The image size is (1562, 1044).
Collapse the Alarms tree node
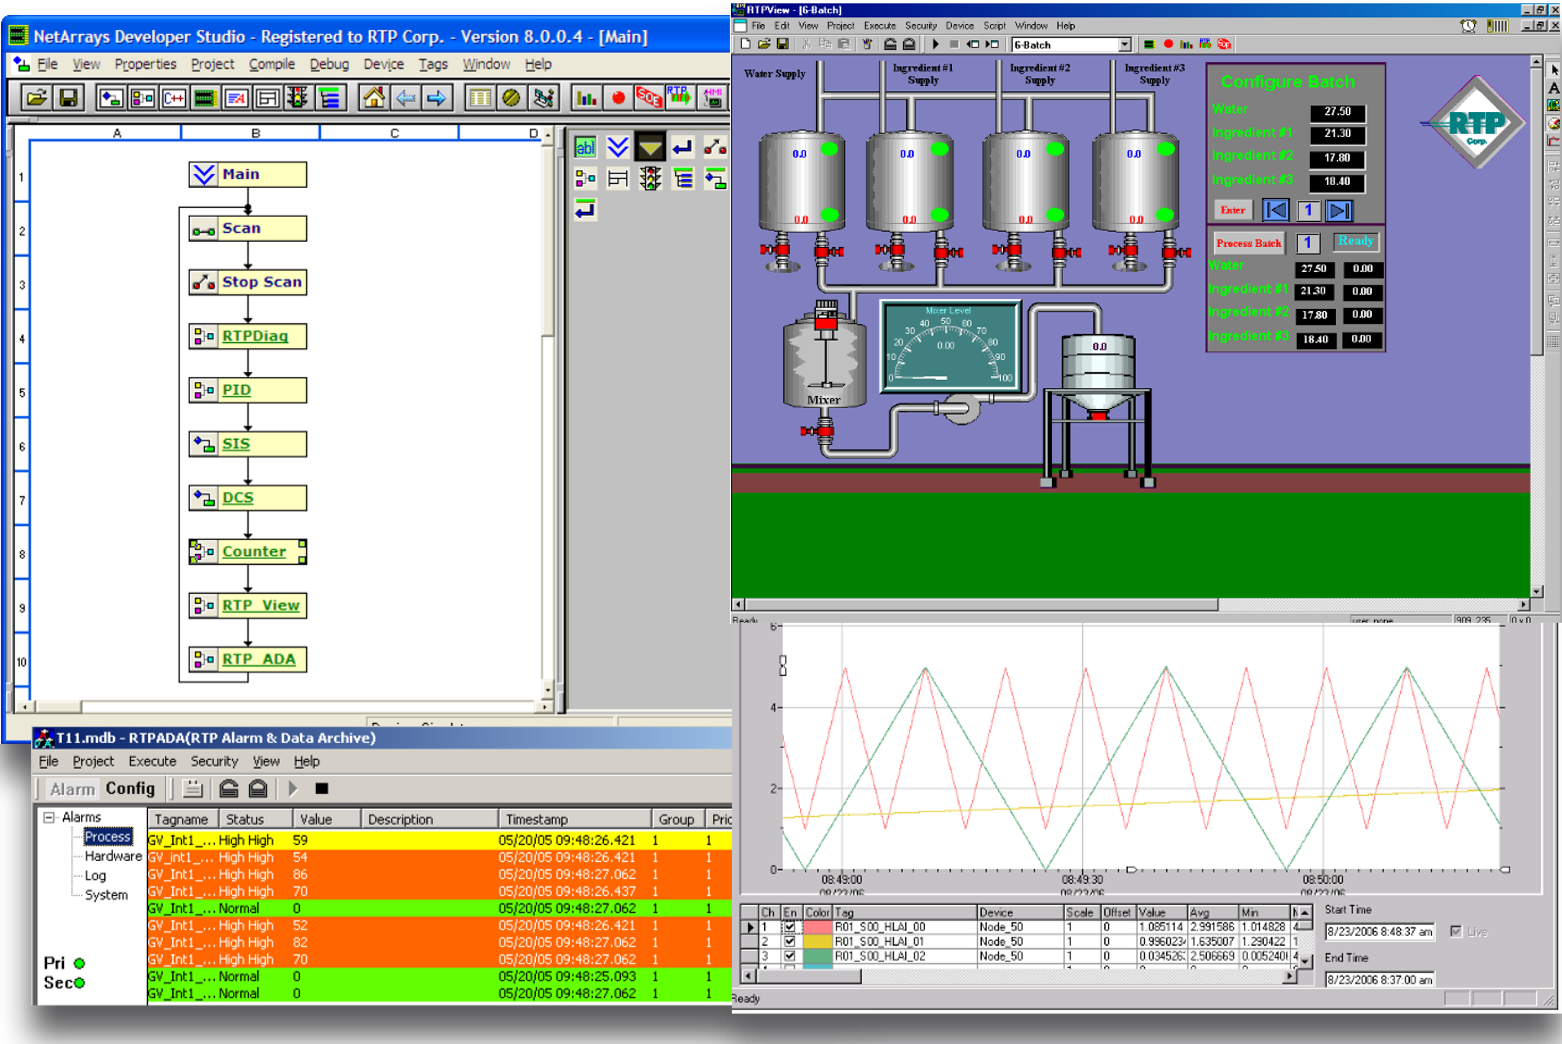coord(48,817)
